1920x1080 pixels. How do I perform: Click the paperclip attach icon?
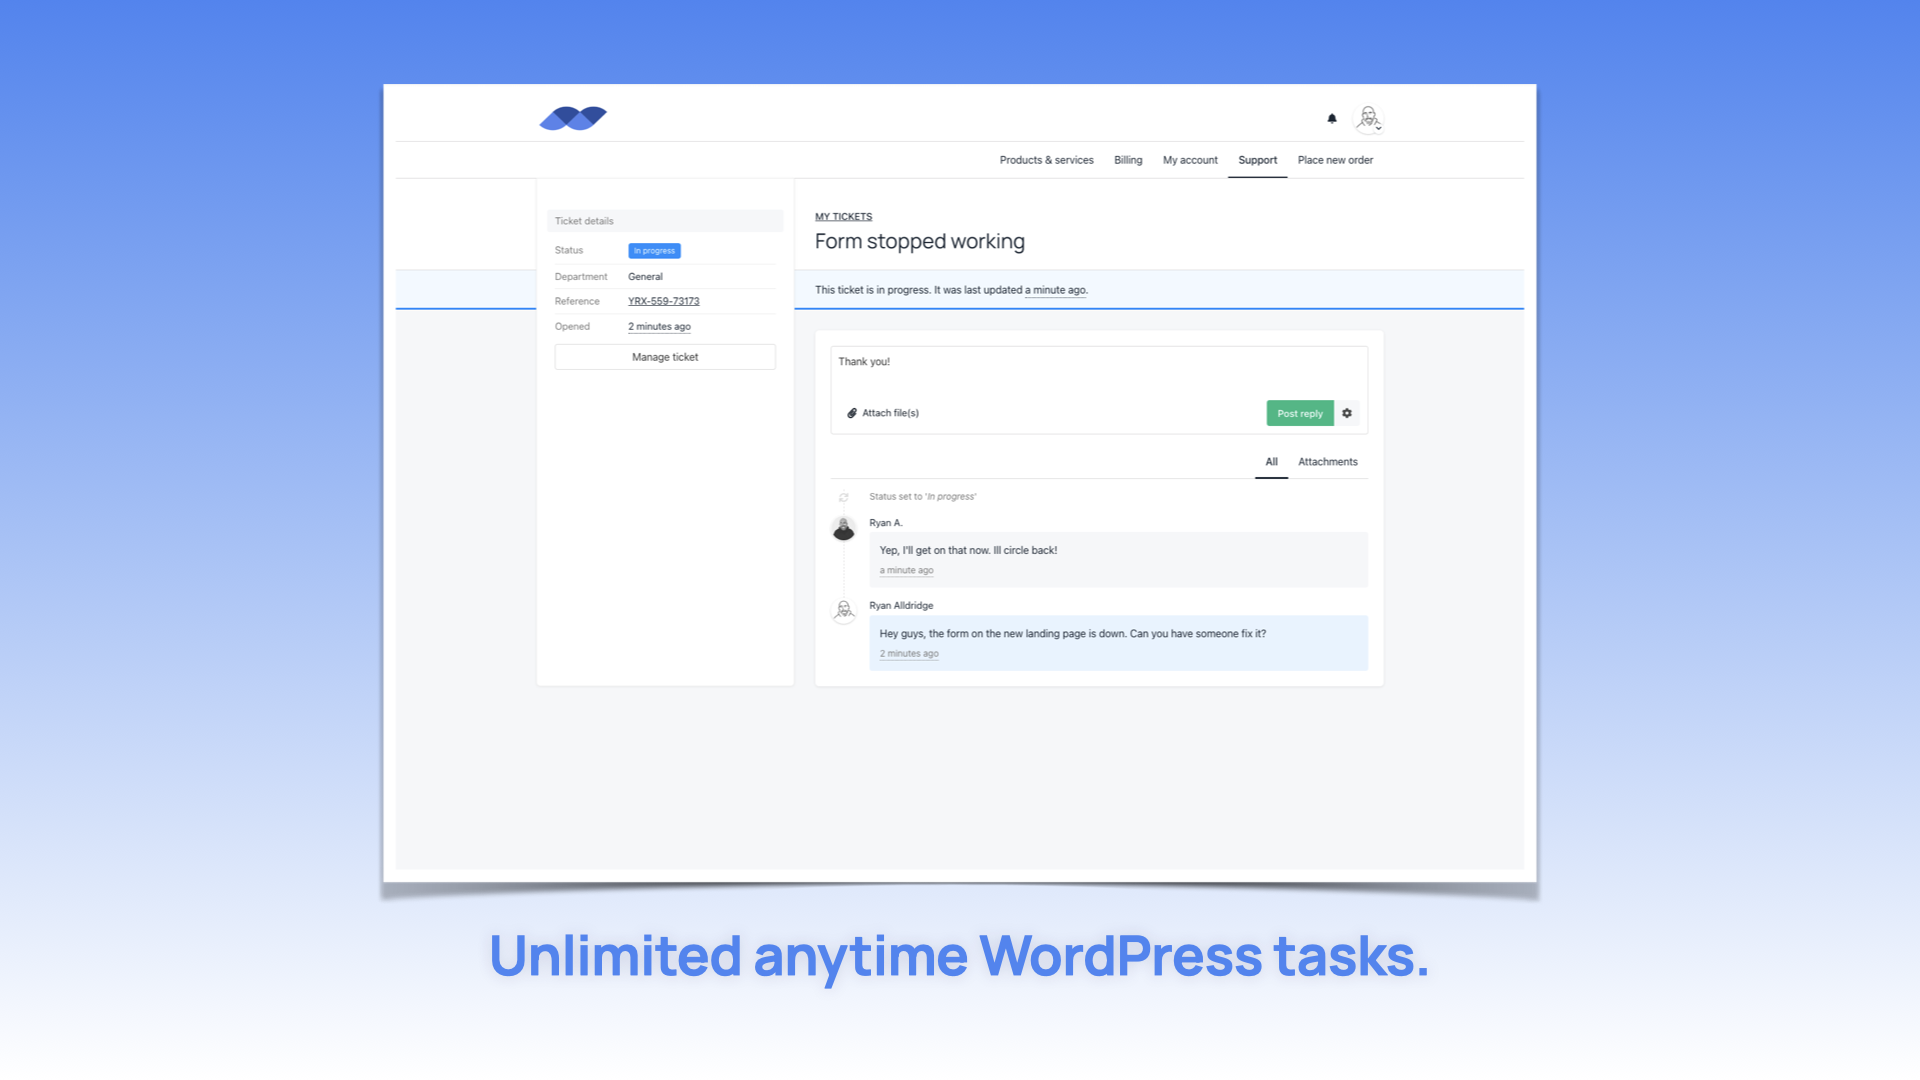click(852, 413)
